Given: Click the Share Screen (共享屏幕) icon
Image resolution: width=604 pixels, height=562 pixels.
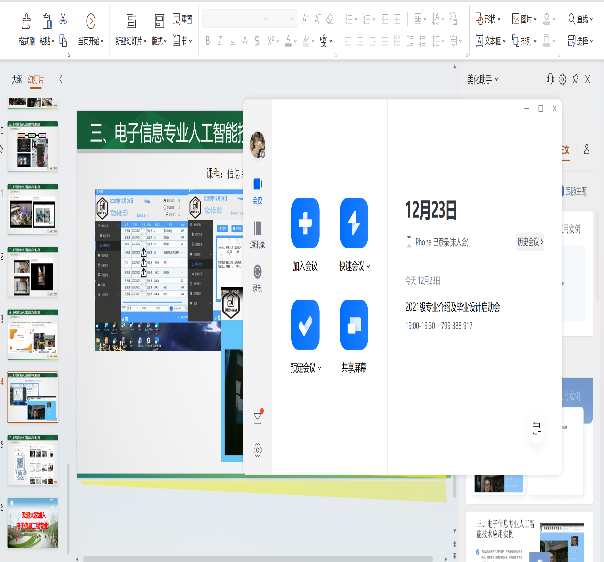Looking at the screenshot, I should (354, 323).
